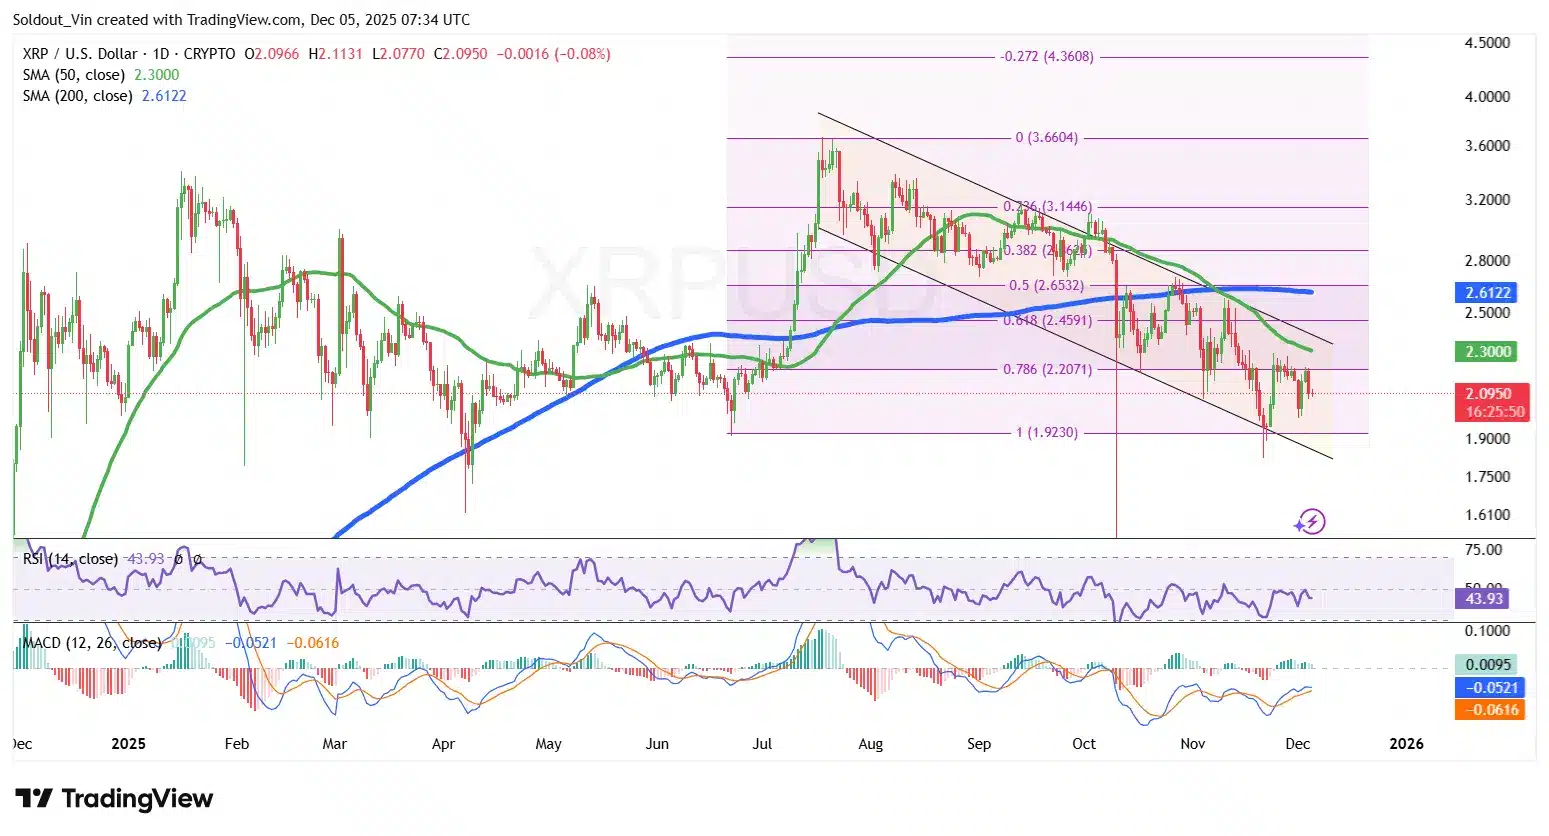Click the 2026 label on the time axis

(x=1407, y=744)
